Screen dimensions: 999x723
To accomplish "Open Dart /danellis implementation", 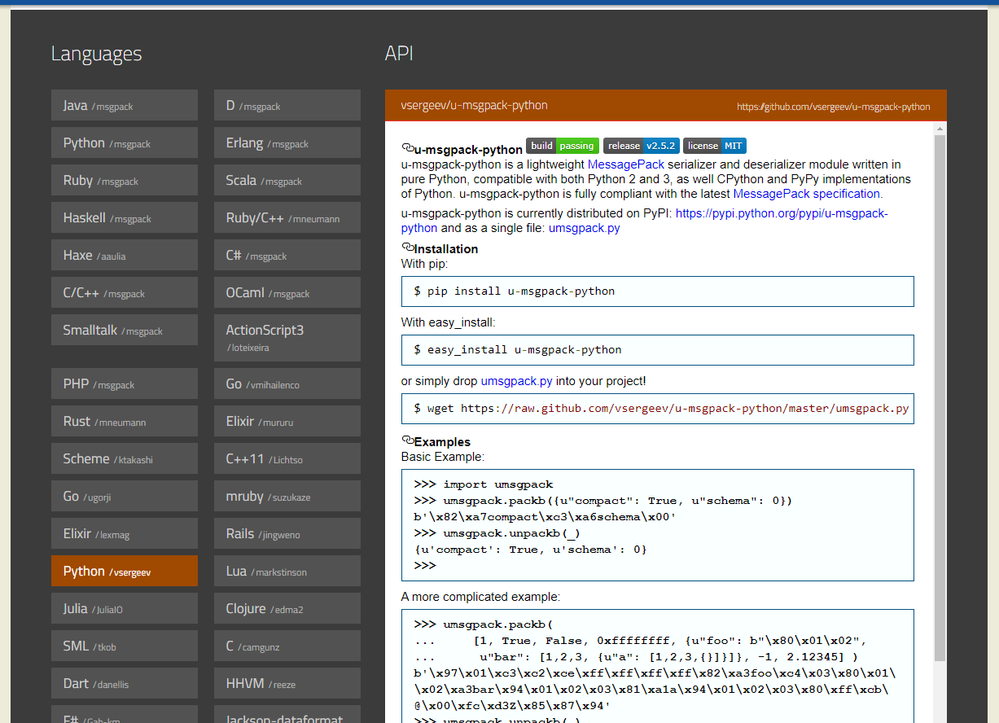I will 124,684.
